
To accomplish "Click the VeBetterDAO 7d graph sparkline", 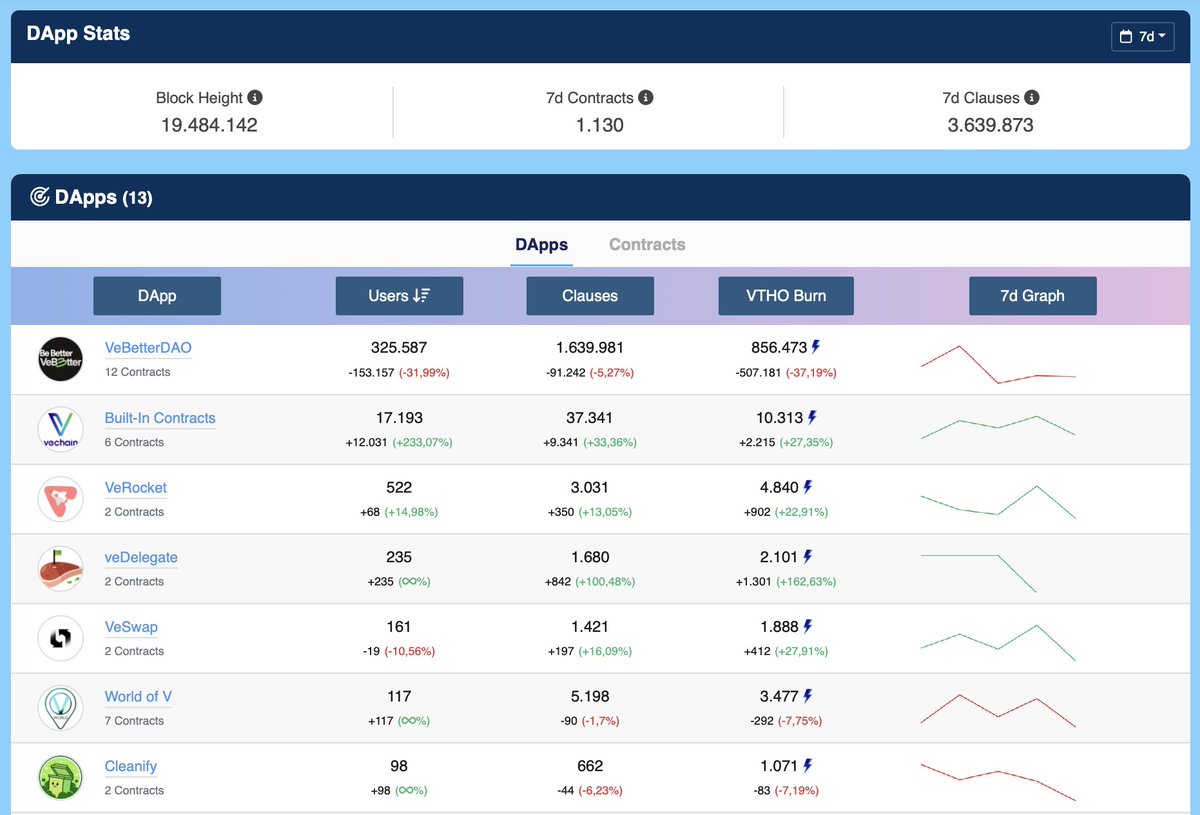I will coord(998,365).
